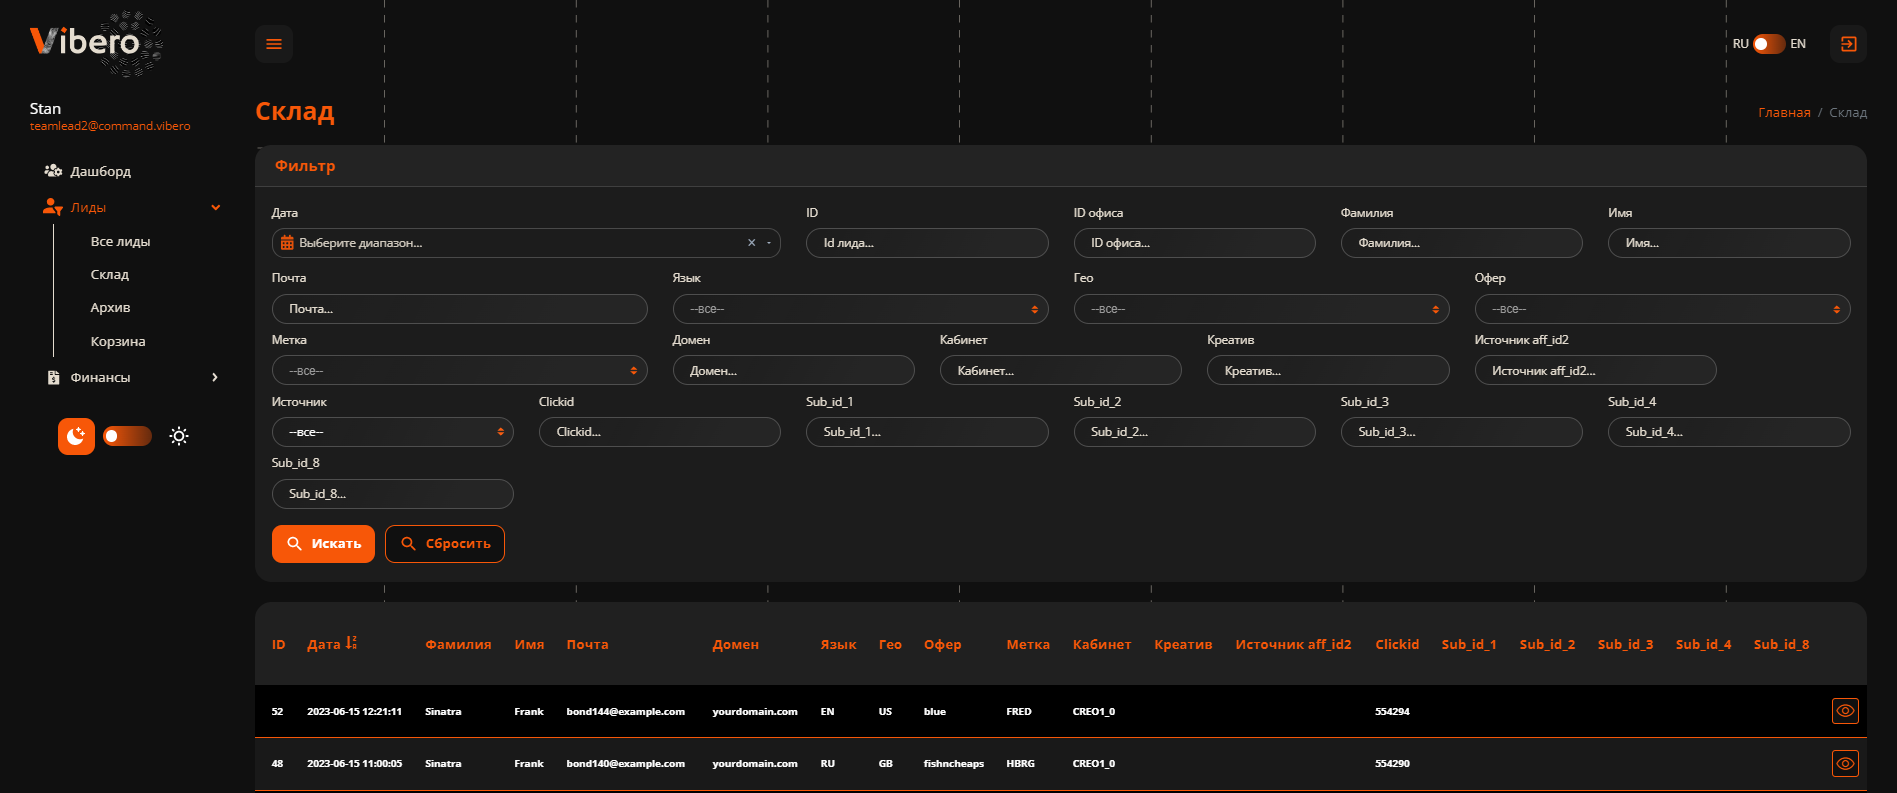The height and width of the screenshot is (793, 1897).
Task: Click into the Clickid input field
Action: [659, 432]
